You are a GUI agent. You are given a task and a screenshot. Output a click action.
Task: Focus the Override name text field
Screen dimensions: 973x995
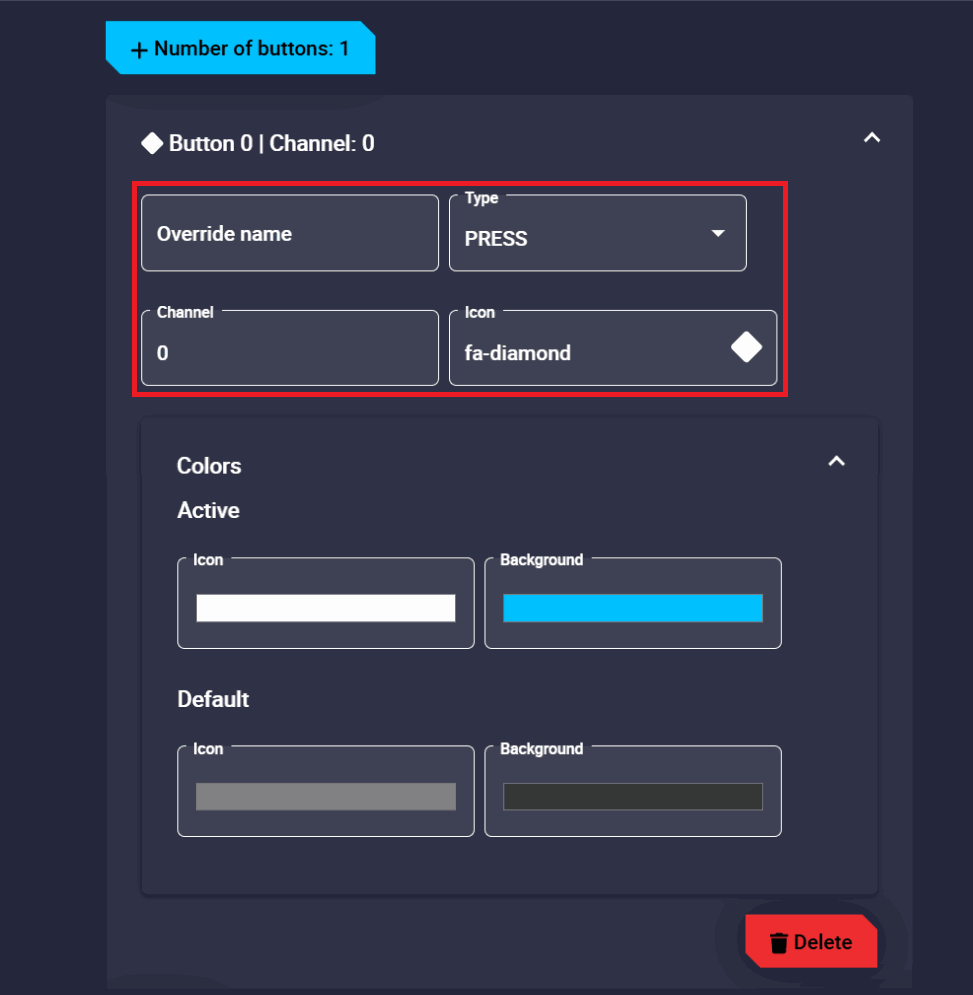[289, 234]
